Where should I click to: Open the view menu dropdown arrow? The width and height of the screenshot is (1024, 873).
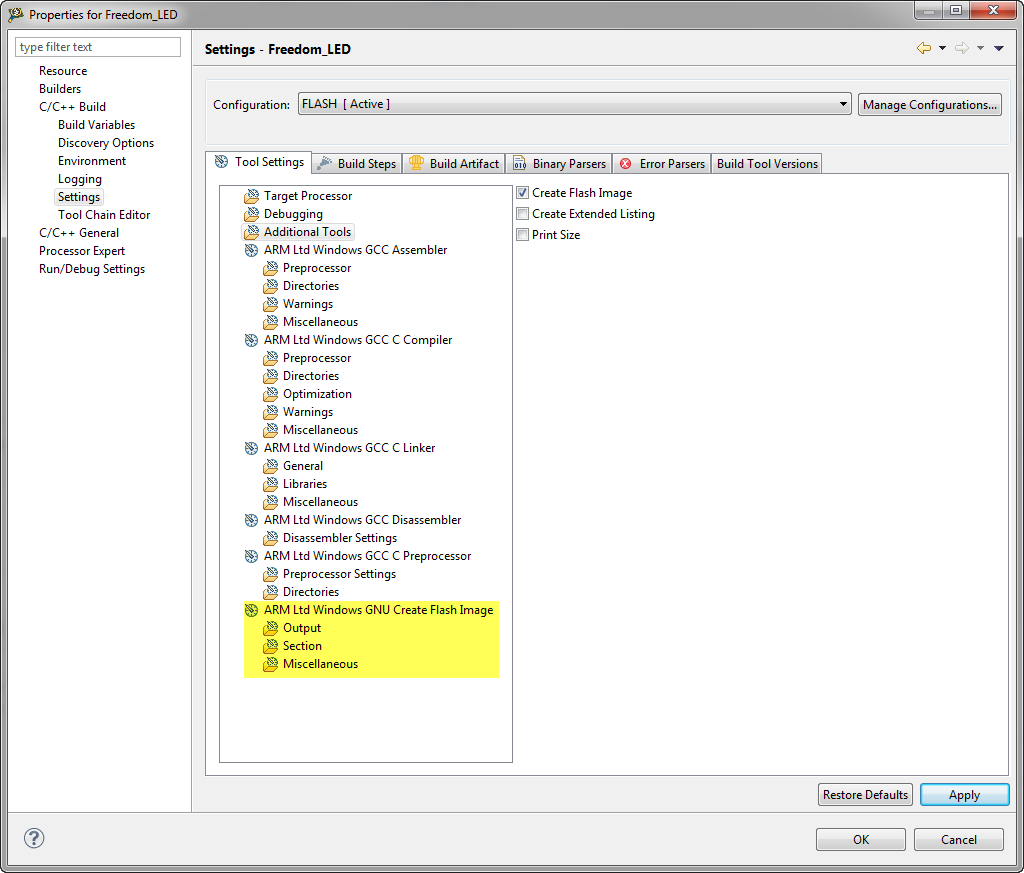pos(999,49)
